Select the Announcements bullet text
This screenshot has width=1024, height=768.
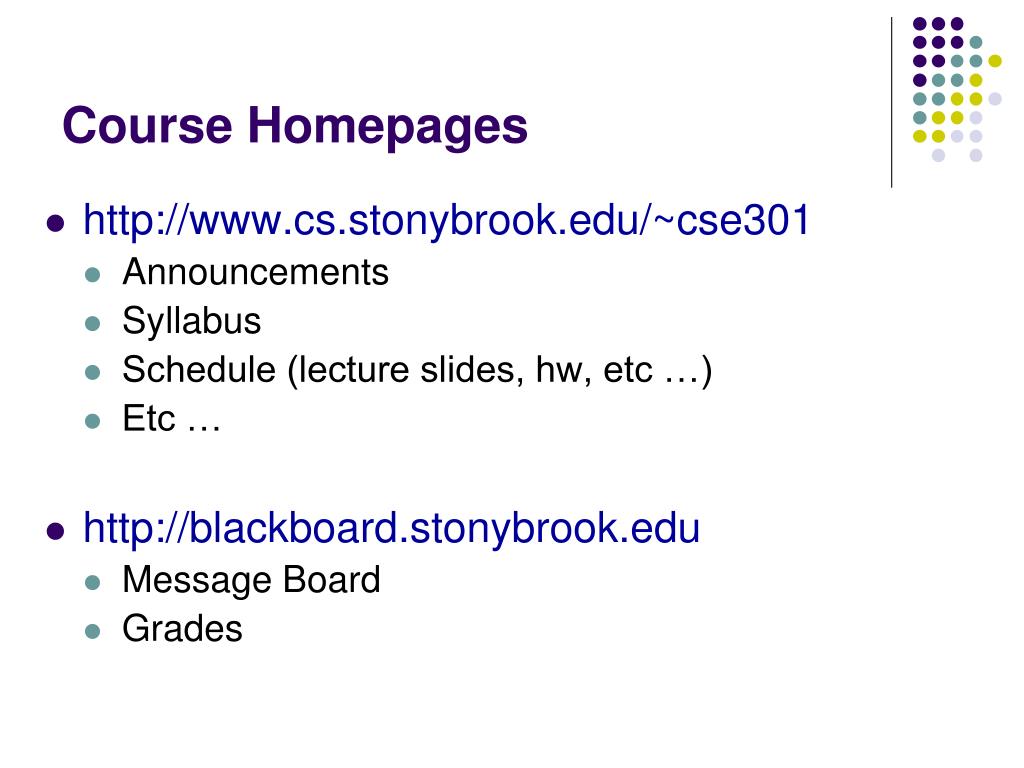pos(255,272)
